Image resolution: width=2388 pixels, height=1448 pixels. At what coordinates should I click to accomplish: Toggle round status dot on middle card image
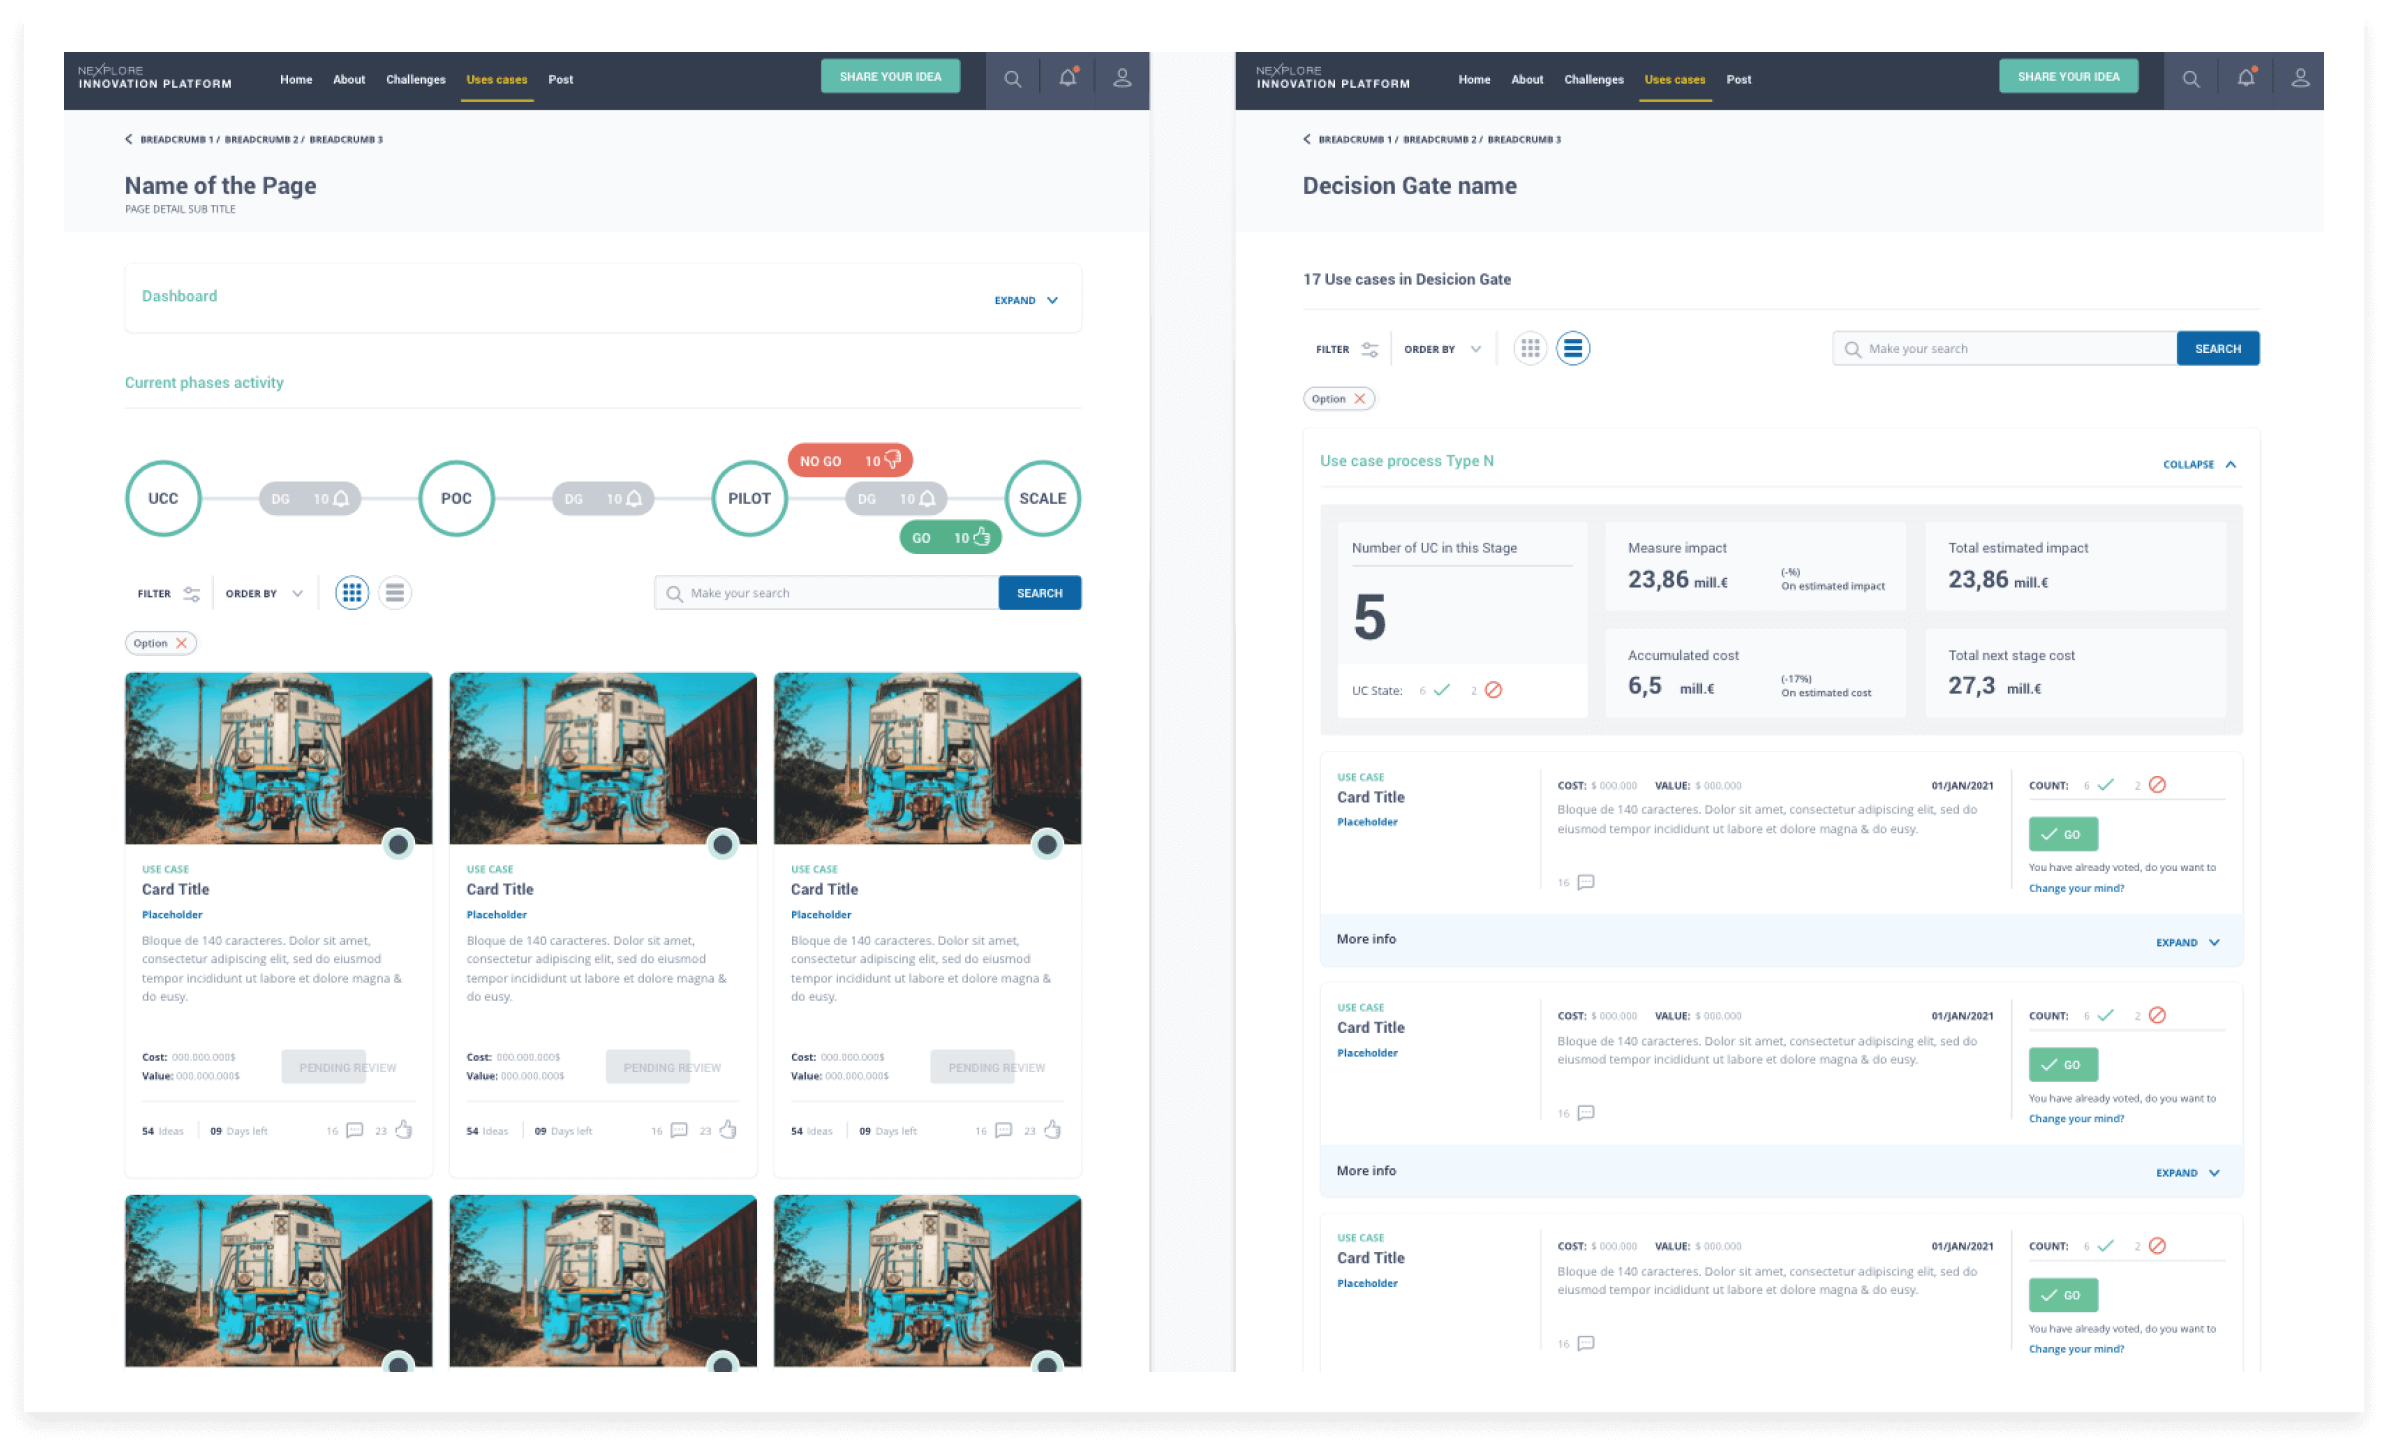[722, 844]
